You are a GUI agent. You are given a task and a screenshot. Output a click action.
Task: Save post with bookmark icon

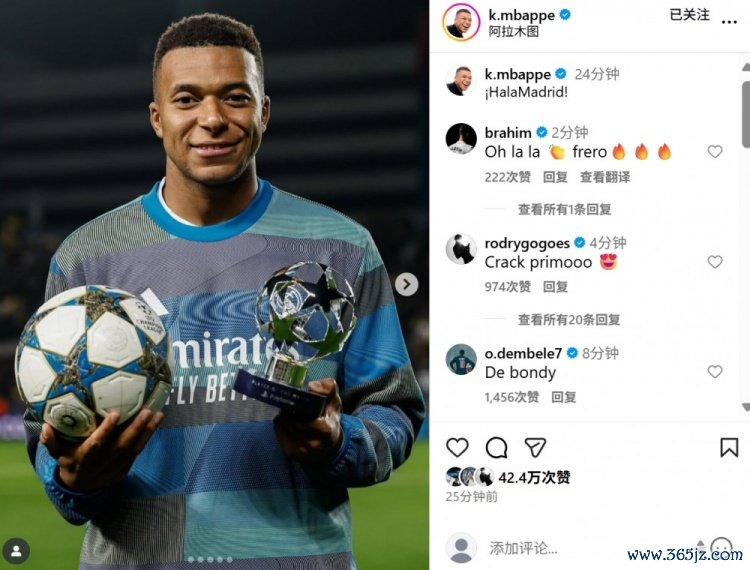tap(729, 448)
